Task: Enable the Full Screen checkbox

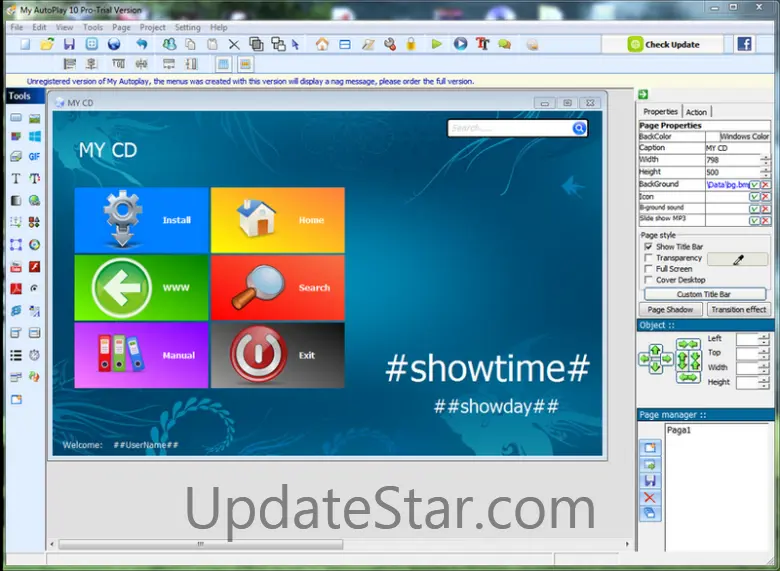Action: click(648, 269)
